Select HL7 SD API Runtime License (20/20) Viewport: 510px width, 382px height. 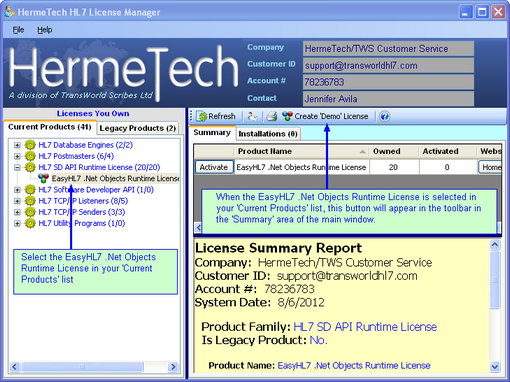(99, 167)
